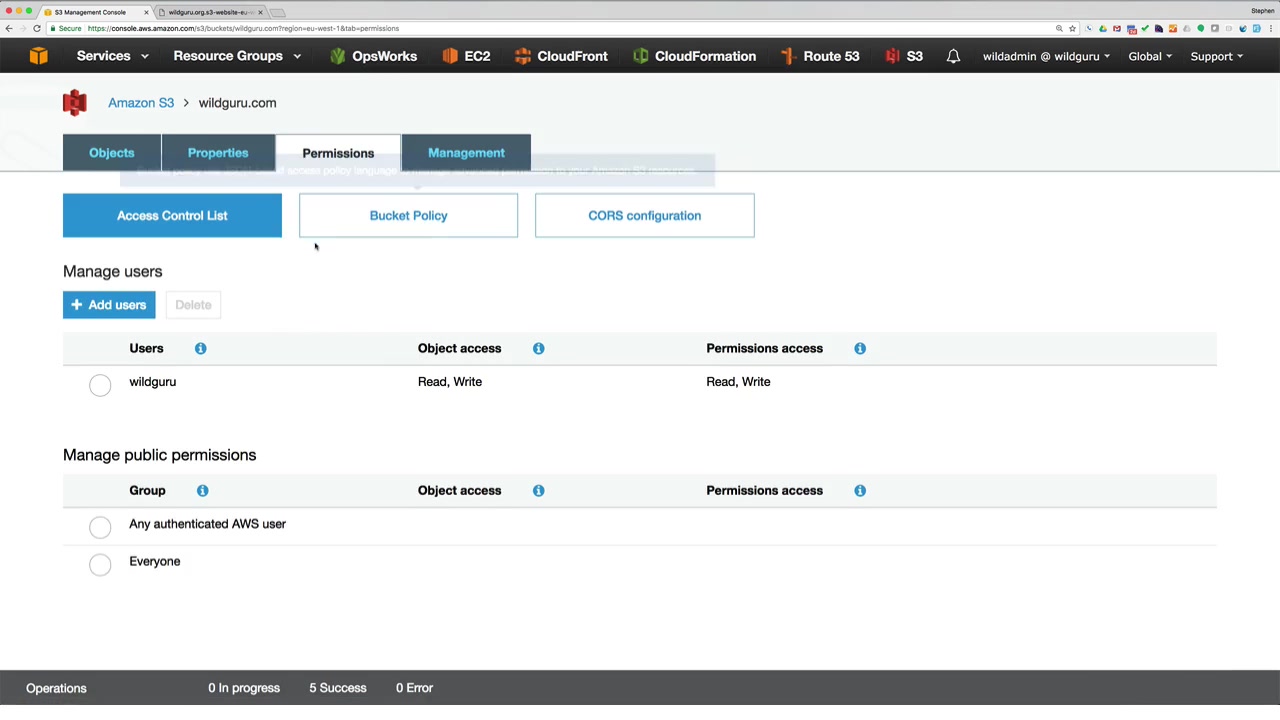
Task: Open the CORS configuration section
Action: click(645, 216)
